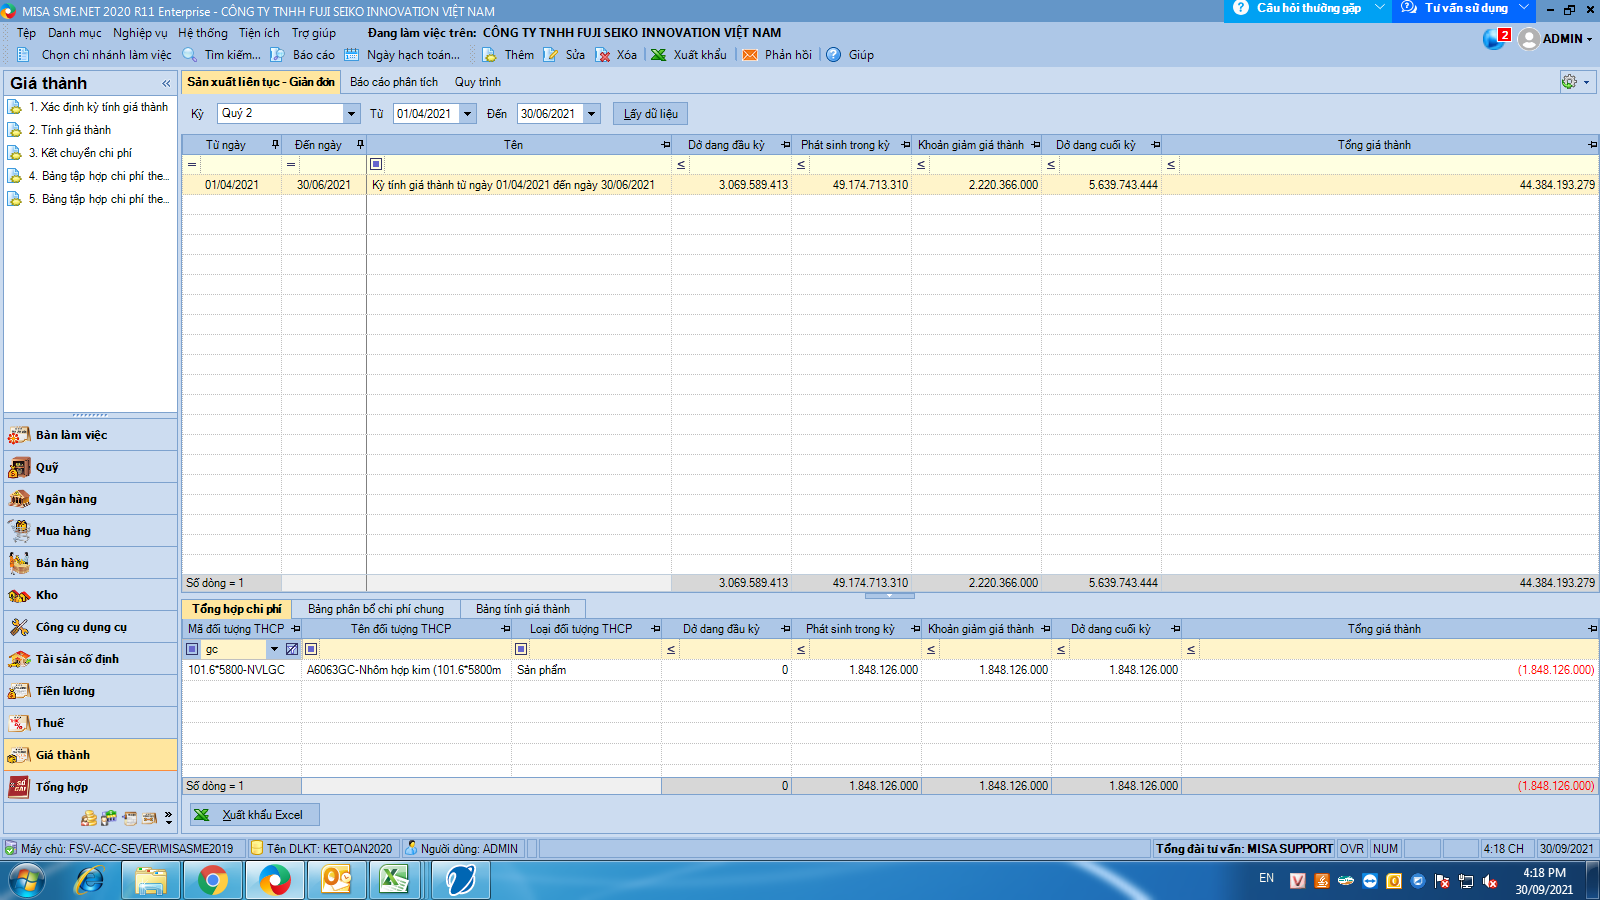This screenshot has height=900, width=1600.
Task: Open Google Chrome from the taskbar
Action: 213,881
